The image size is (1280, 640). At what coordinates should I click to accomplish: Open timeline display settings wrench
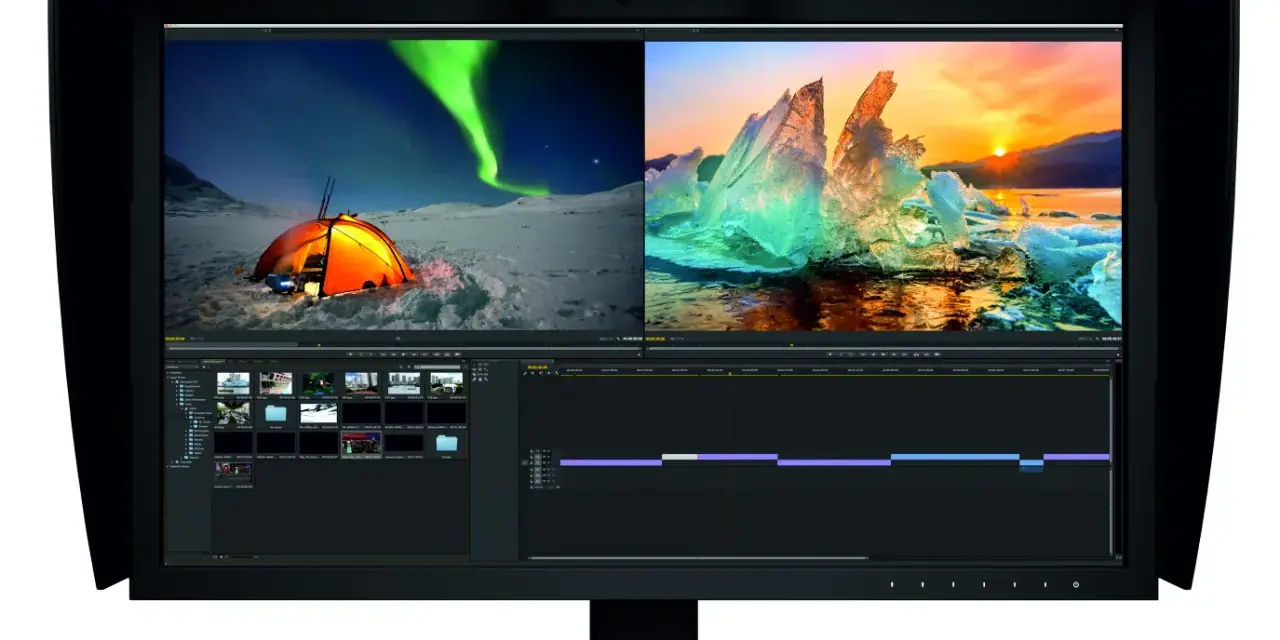[x=557, y=373]
